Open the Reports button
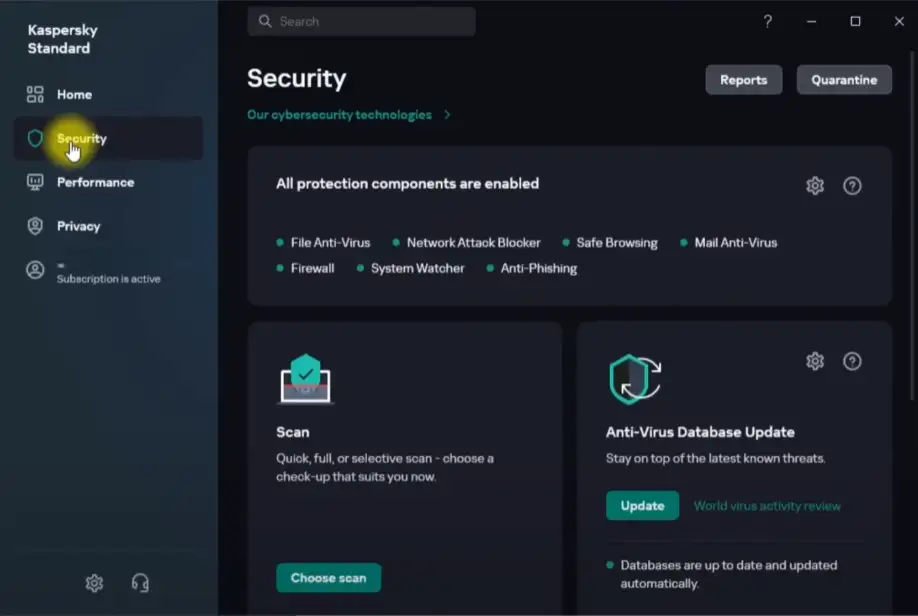This screenshot has width=918, height=616. 743,80
